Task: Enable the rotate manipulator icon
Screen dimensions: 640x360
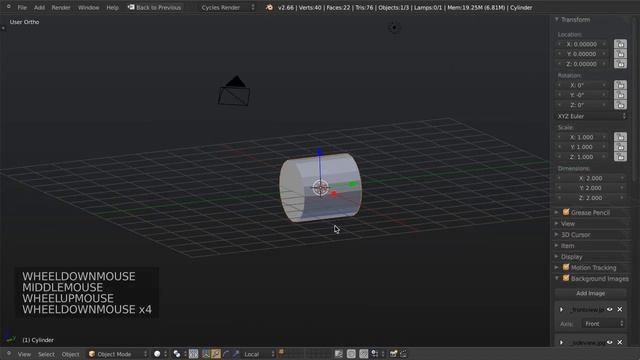Action: (x=226, y=354)
